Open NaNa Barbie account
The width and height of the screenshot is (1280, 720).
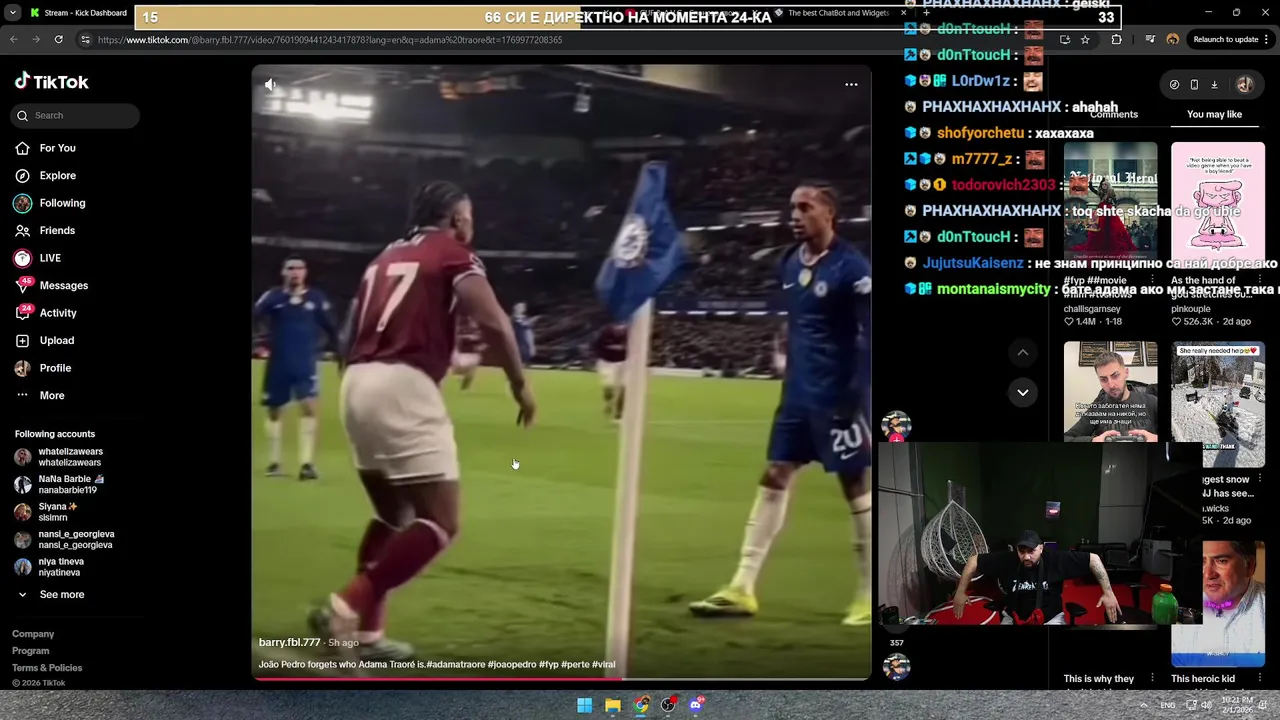[70, 485]
